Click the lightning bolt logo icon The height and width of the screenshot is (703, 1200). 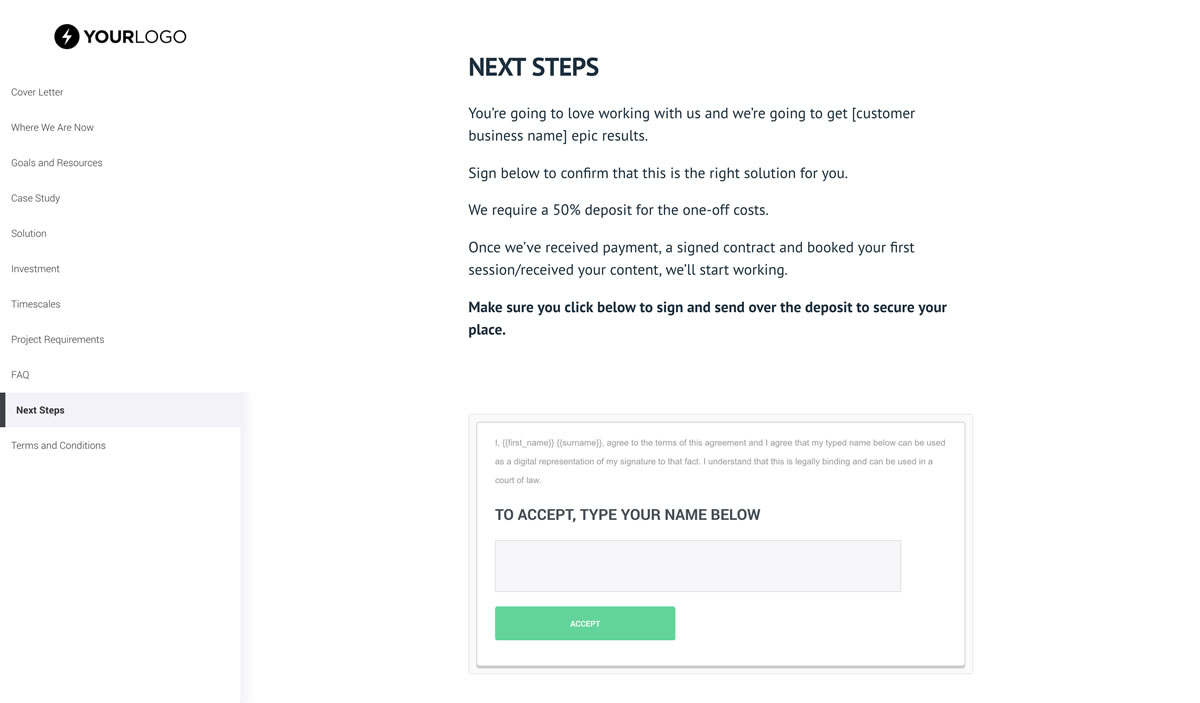point(66,36)
